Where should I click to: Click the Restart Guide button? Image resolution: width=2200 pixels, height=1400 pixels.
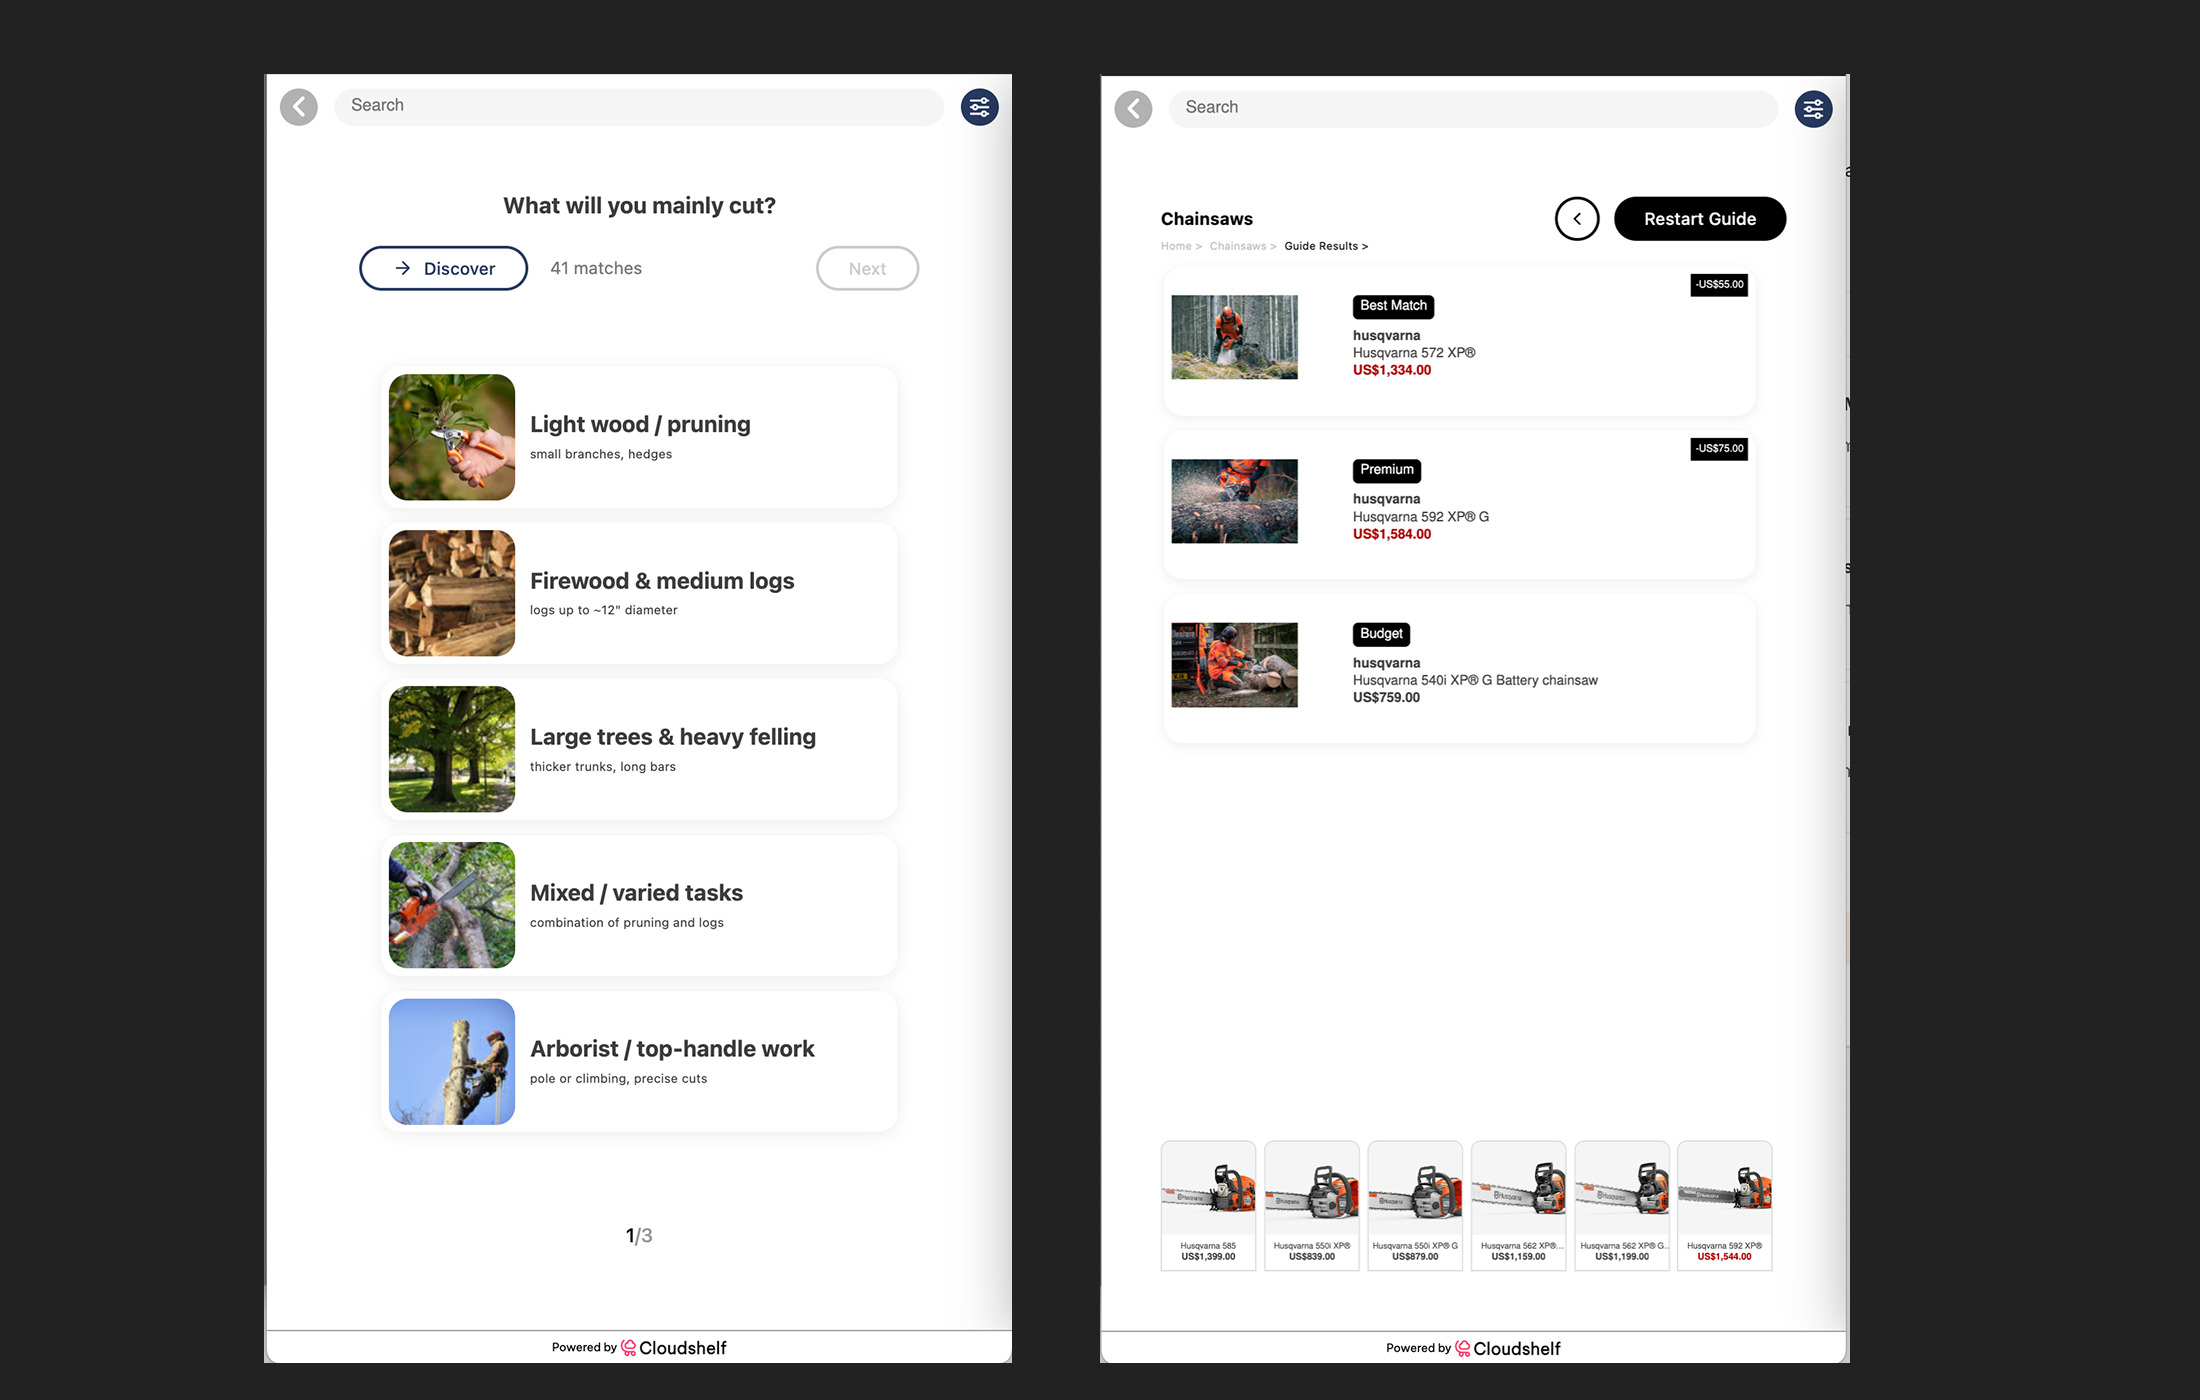tap(1699, 219)
